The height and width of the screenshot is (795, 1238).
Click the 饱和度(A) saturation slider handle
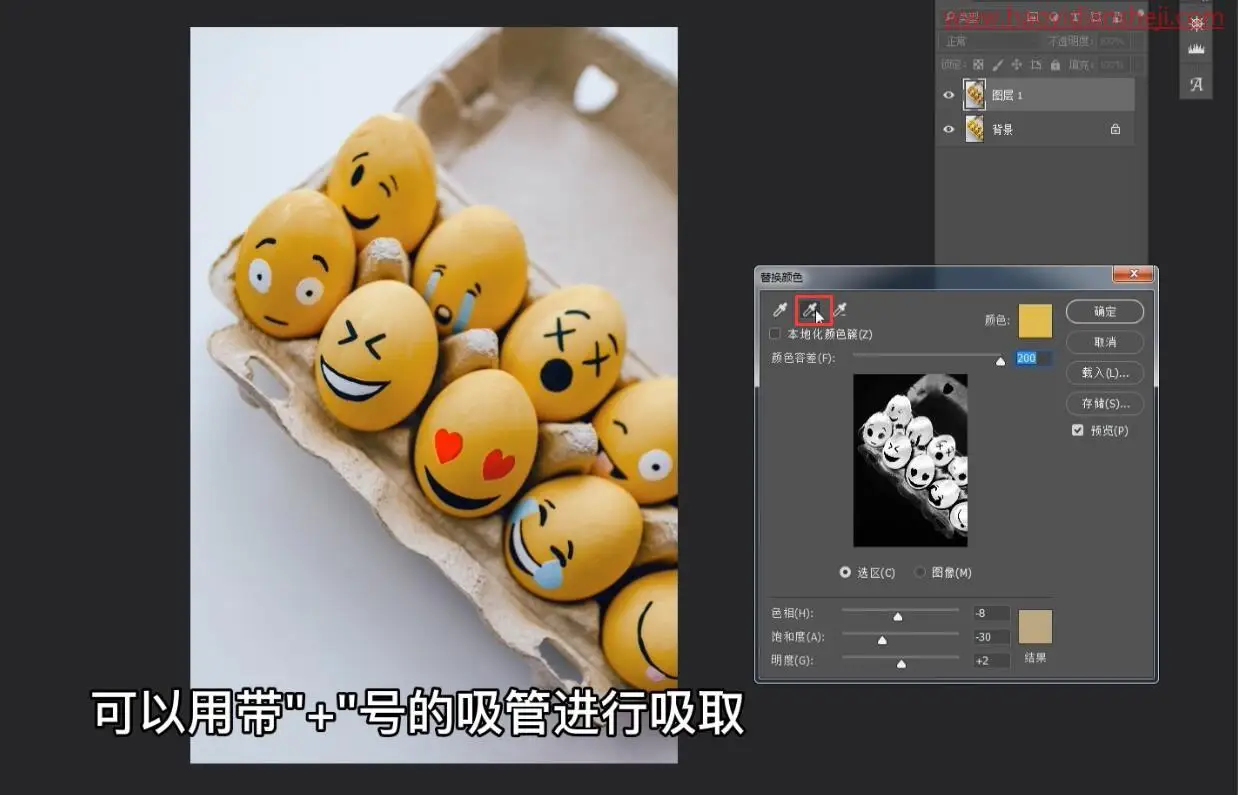coord(882,640)
